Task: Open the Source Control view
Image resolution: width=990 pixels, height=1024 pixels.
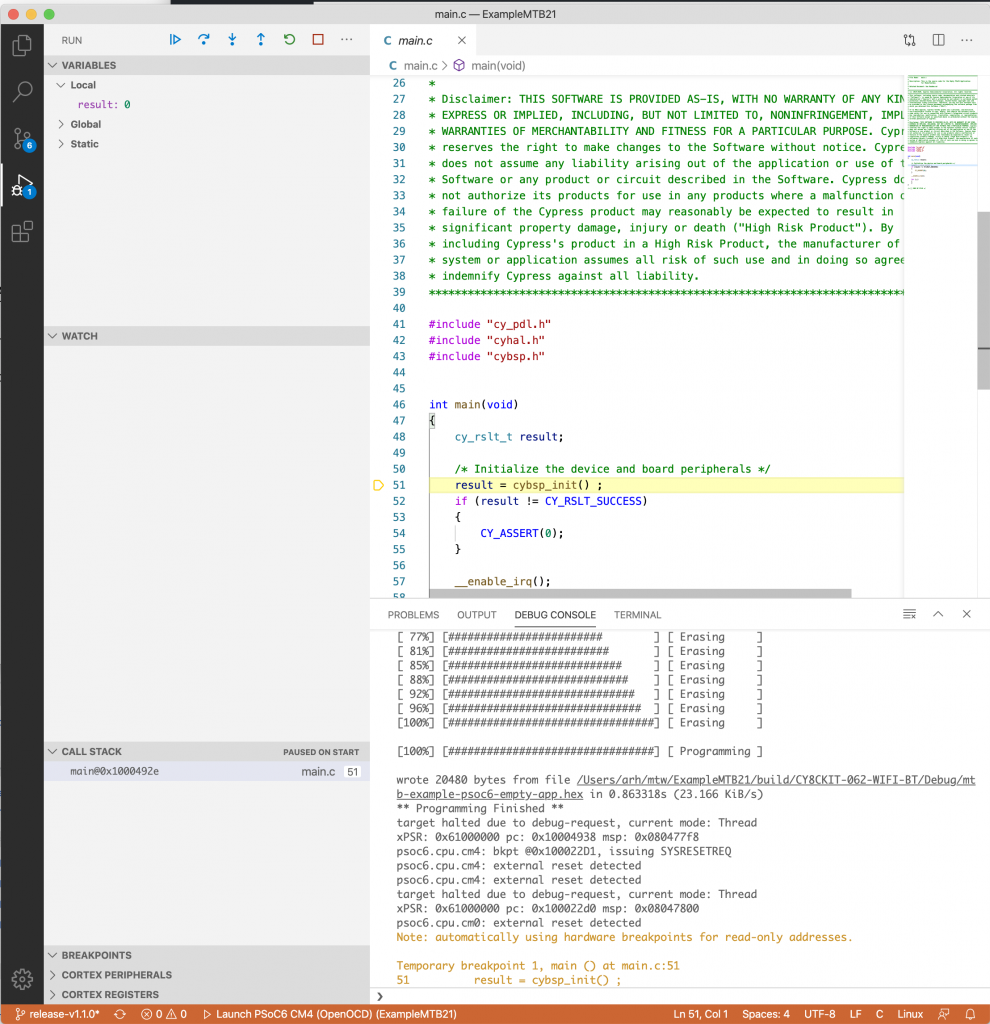Action: [22, 139]
